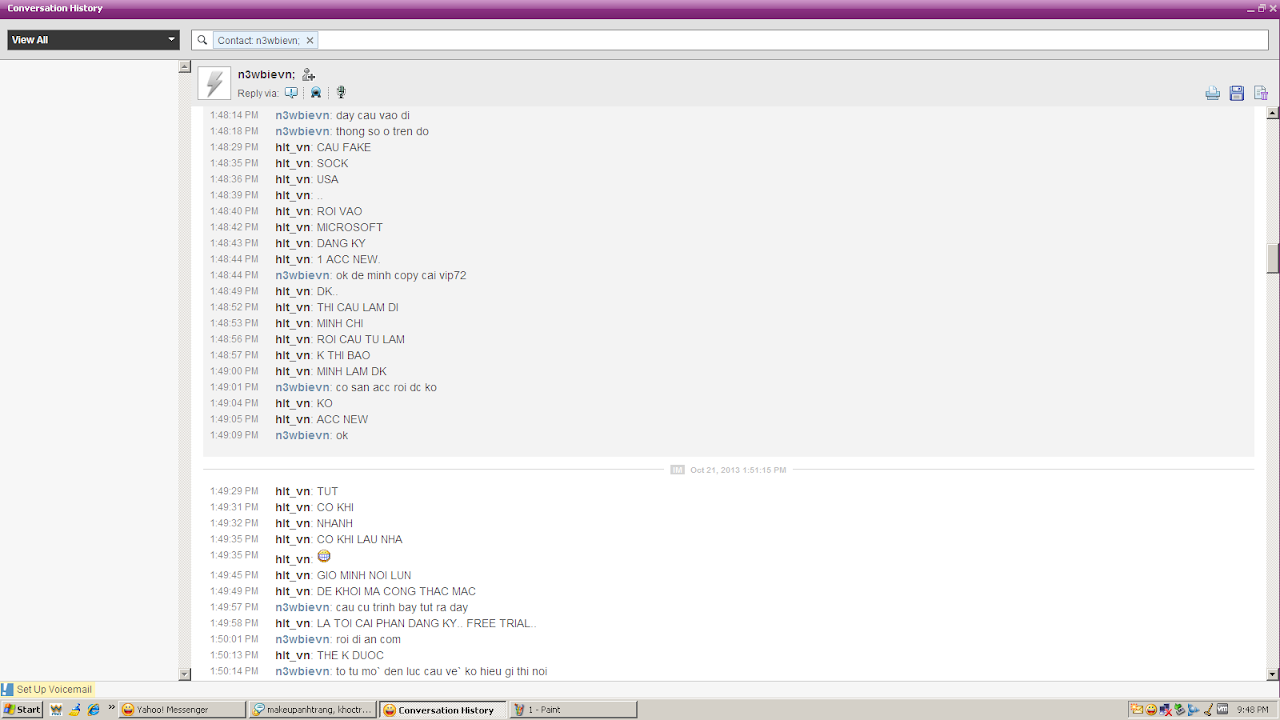Click message '1 ACC NEW.'
The height and width of the screenshot is (720, 1280).
pos(349,259)
